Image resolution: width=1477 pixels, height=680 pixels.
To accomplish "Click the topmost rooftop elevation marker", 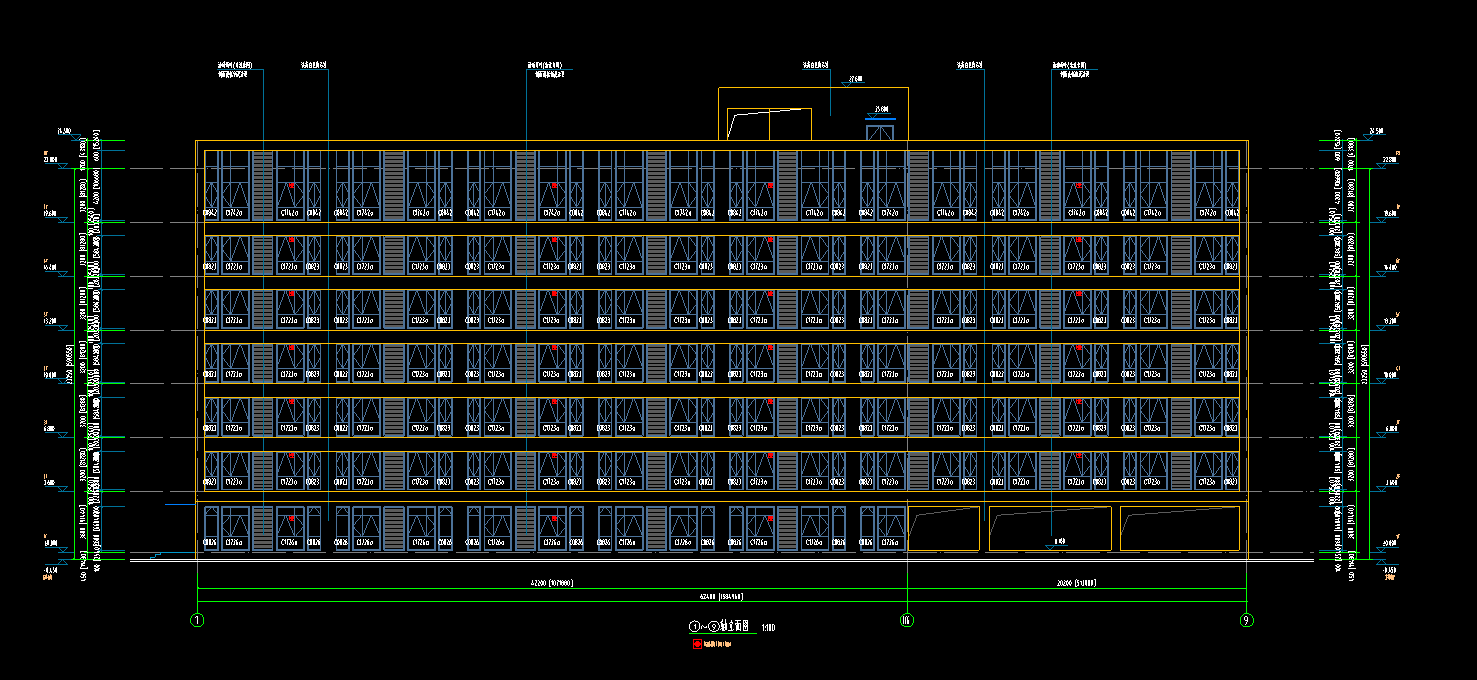I will click(x=854, y=80).
